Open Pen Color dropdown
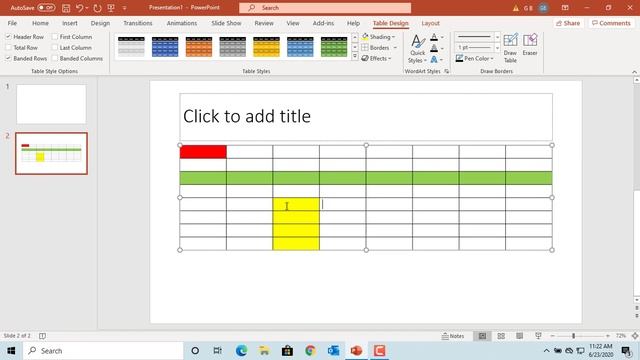The image size is (640, 360). [475, 59]
